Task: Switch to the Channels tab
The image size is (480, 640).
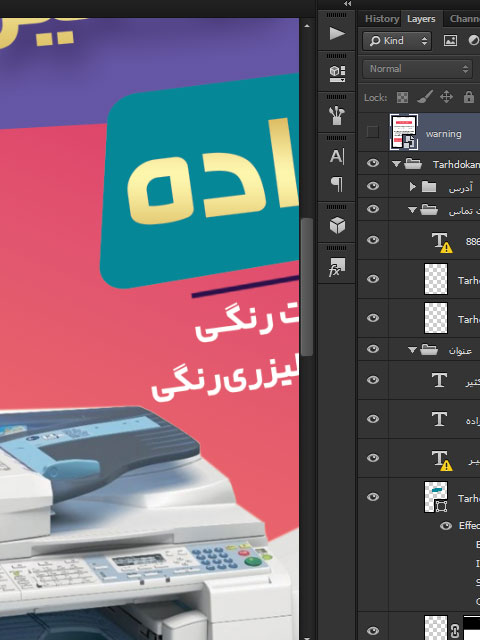Action: [464, 19]
